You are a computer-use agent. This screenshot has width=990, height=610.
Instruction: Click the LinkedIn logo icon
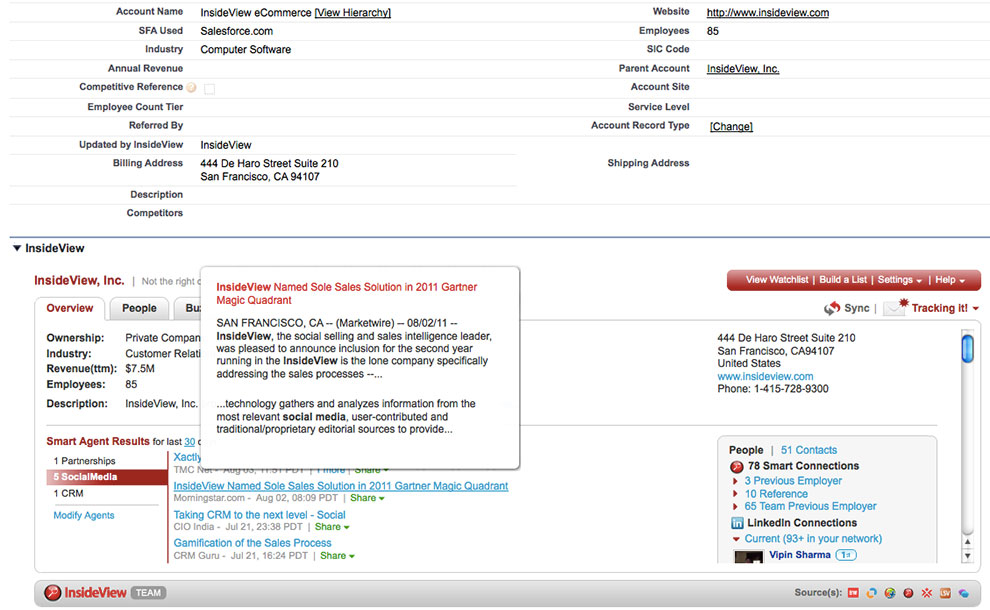(737, 523)
